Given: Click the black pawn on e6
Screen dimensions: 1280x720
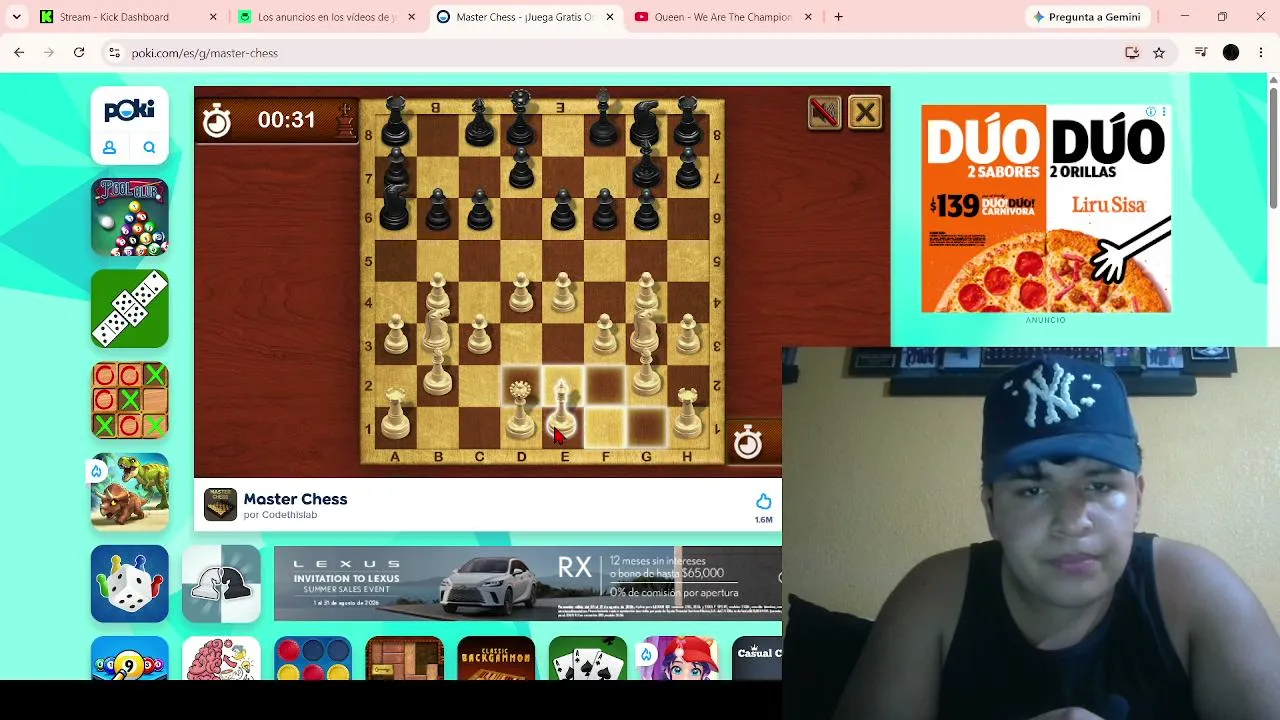Looking at the screenshot, I should [563, 208].
